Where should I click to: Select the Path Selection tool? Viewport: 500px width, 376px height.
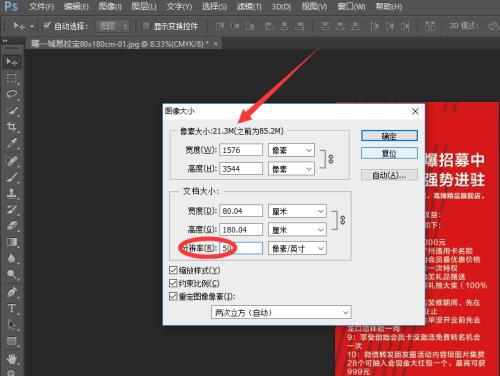12,324
